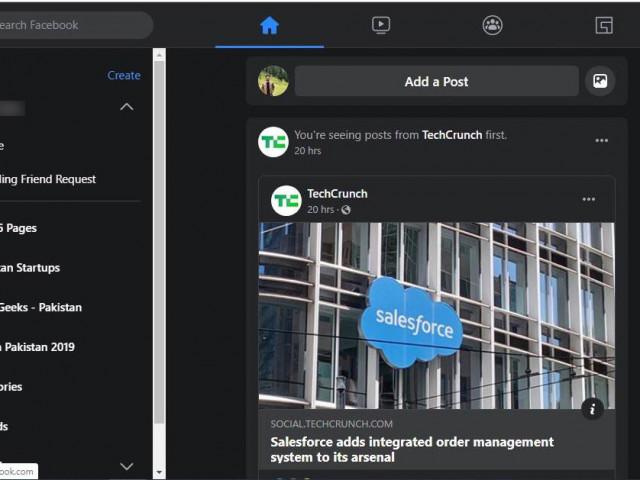Open the Startups group sidebar item
This screenshot has height=480, width=640.
click(30, 268)
